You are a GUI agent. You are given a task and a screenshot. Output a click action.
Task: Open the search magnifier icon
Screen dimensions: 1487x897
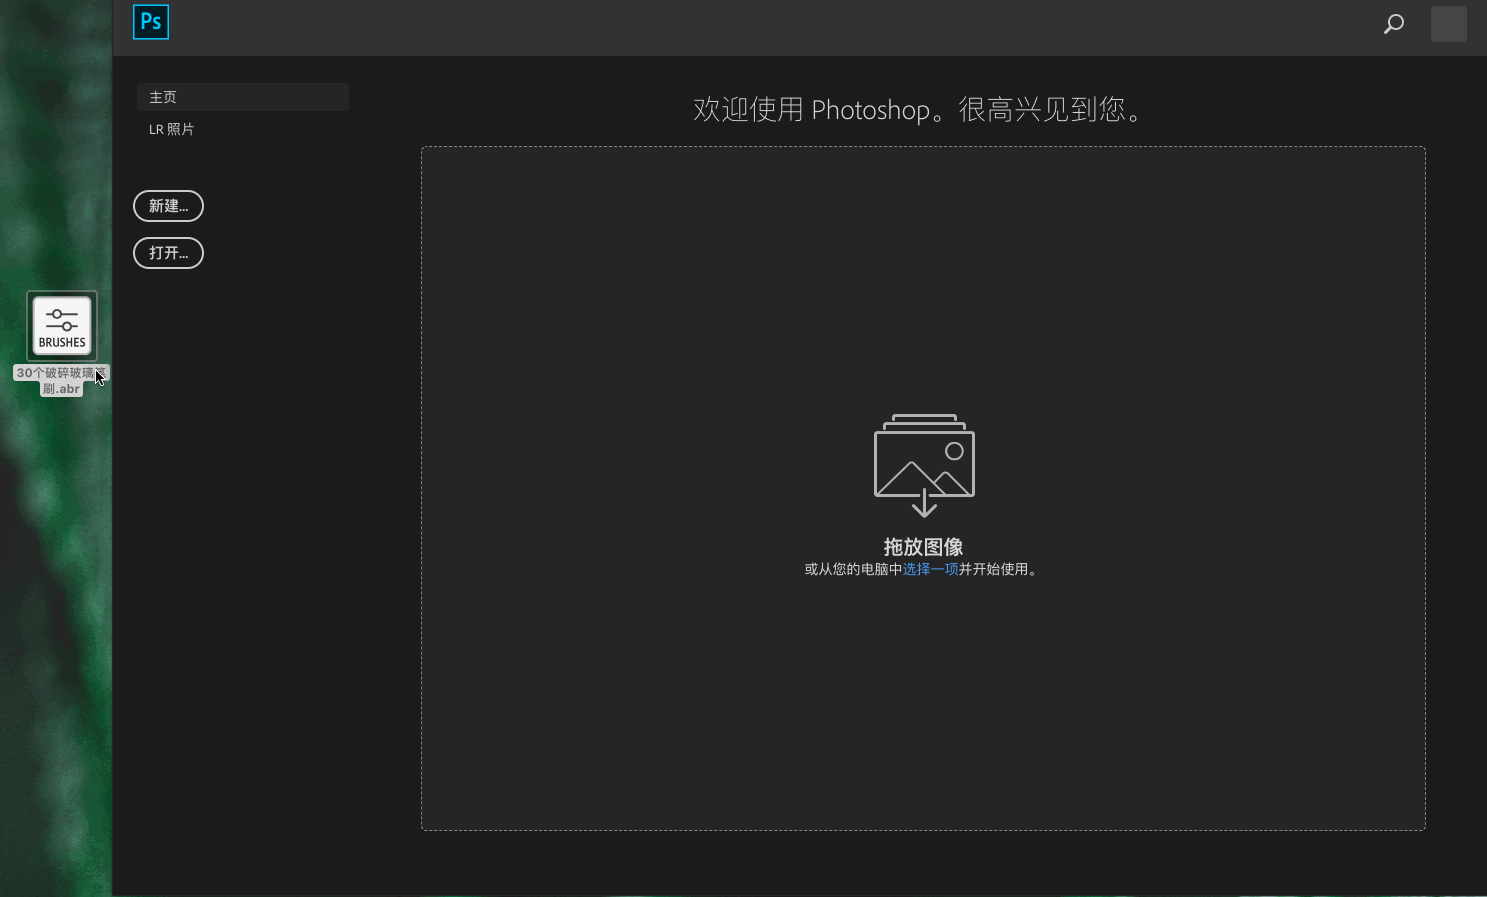click(1394, 24)
